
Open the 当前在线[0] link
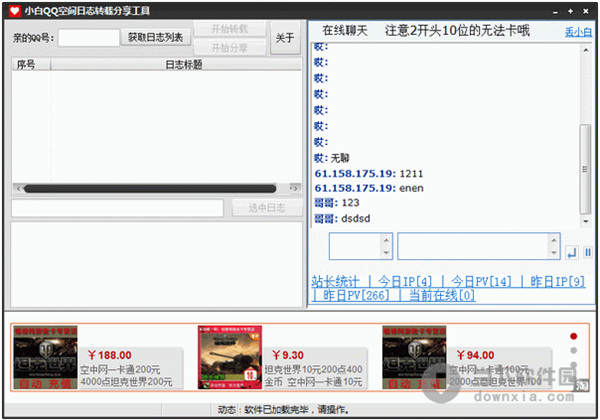442,295
